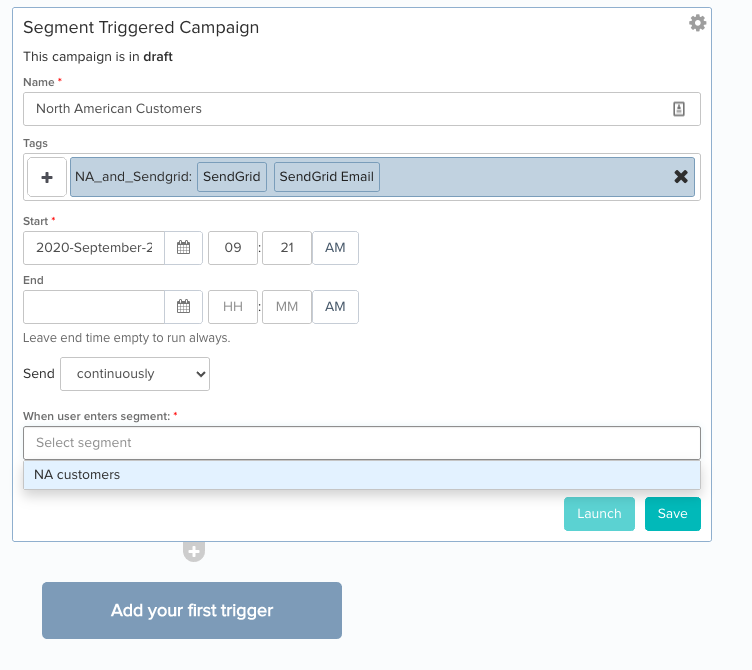Viewport: 752px width, 670px height.
Task: Click the Start hour field showing 09
Action: (233, 247)
